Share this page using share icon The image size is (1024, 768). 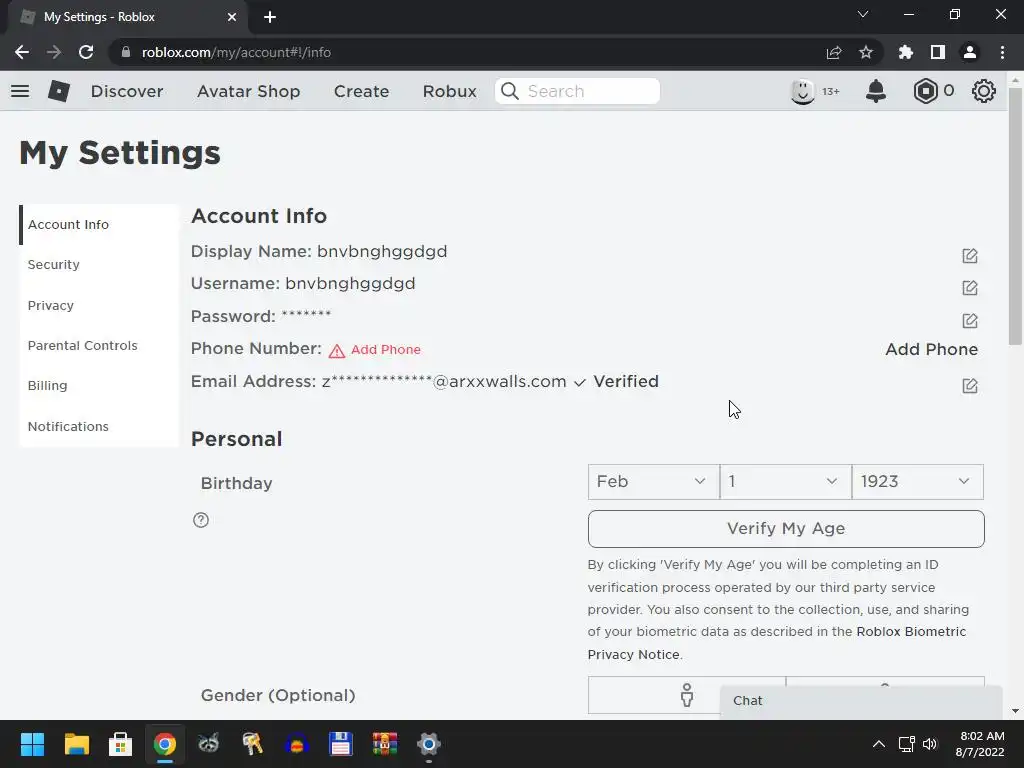834,52
